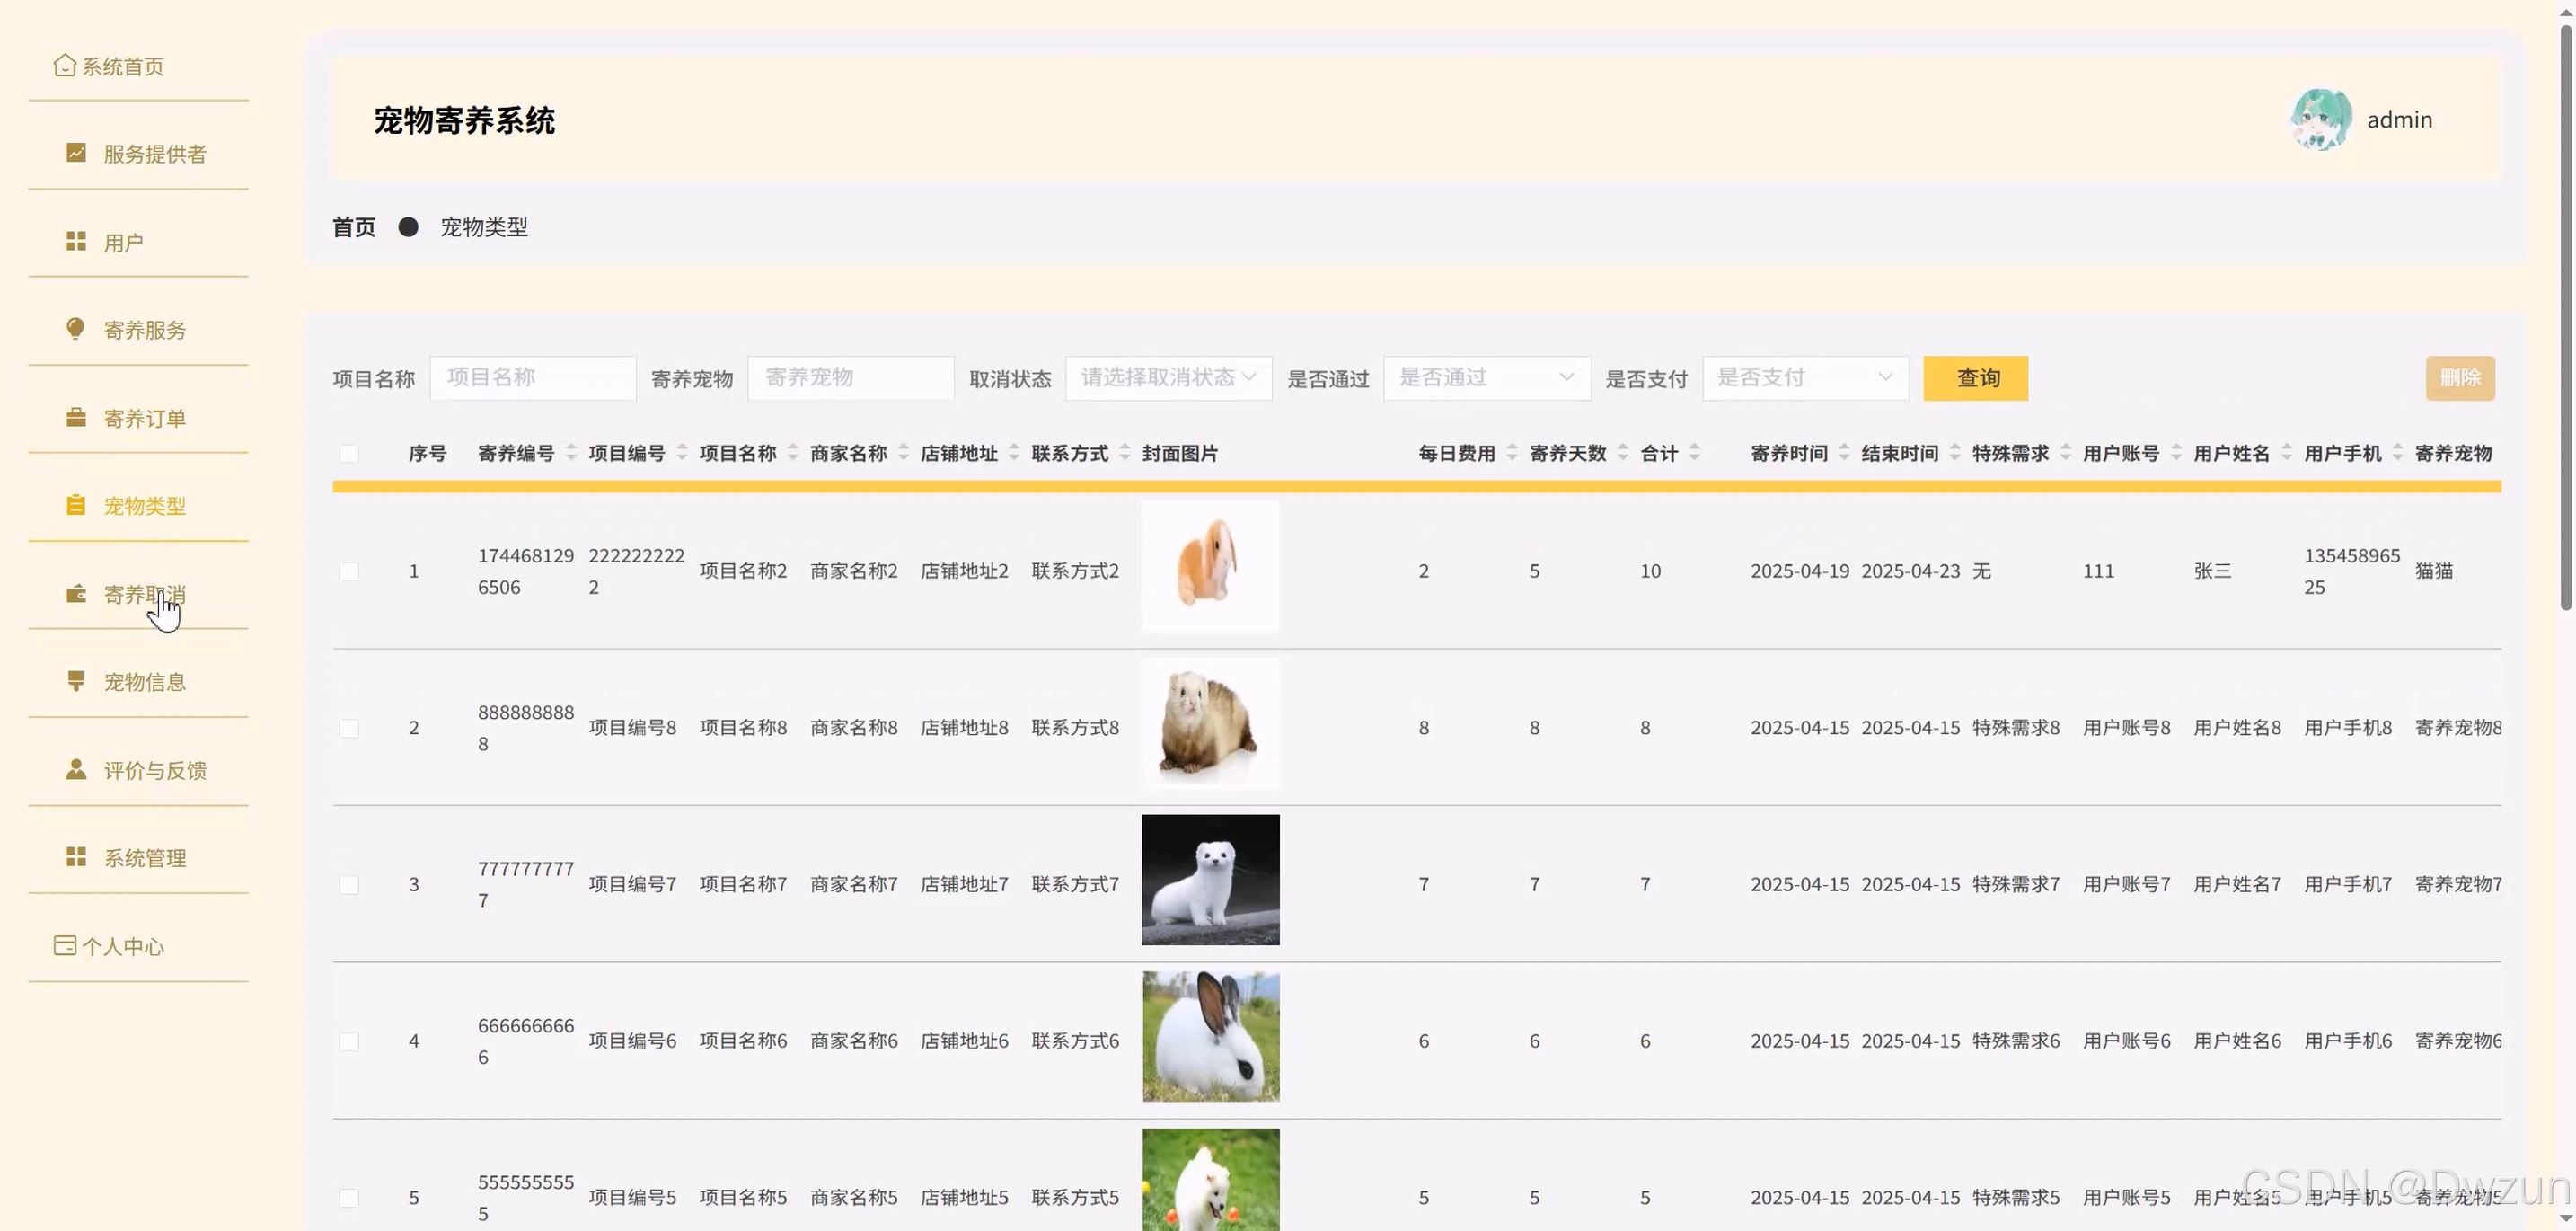Image resolution: width=2576 pixels, height=1231 pixels.
Task: Open 系统管理 in the sidebar menu
Action: coord(144,858)
